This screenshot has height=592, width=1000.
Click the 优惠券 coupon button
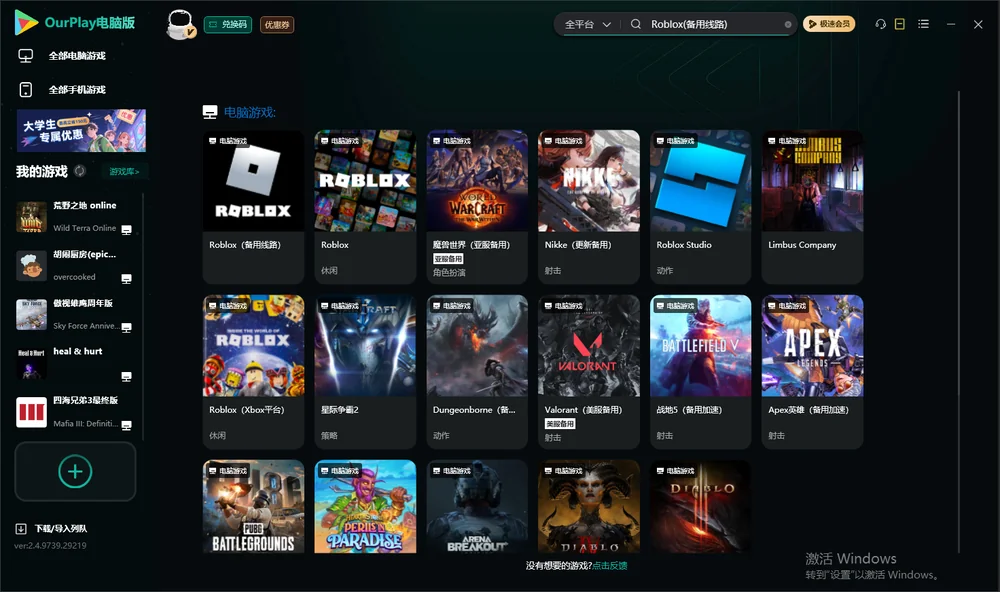click(277, 25)
